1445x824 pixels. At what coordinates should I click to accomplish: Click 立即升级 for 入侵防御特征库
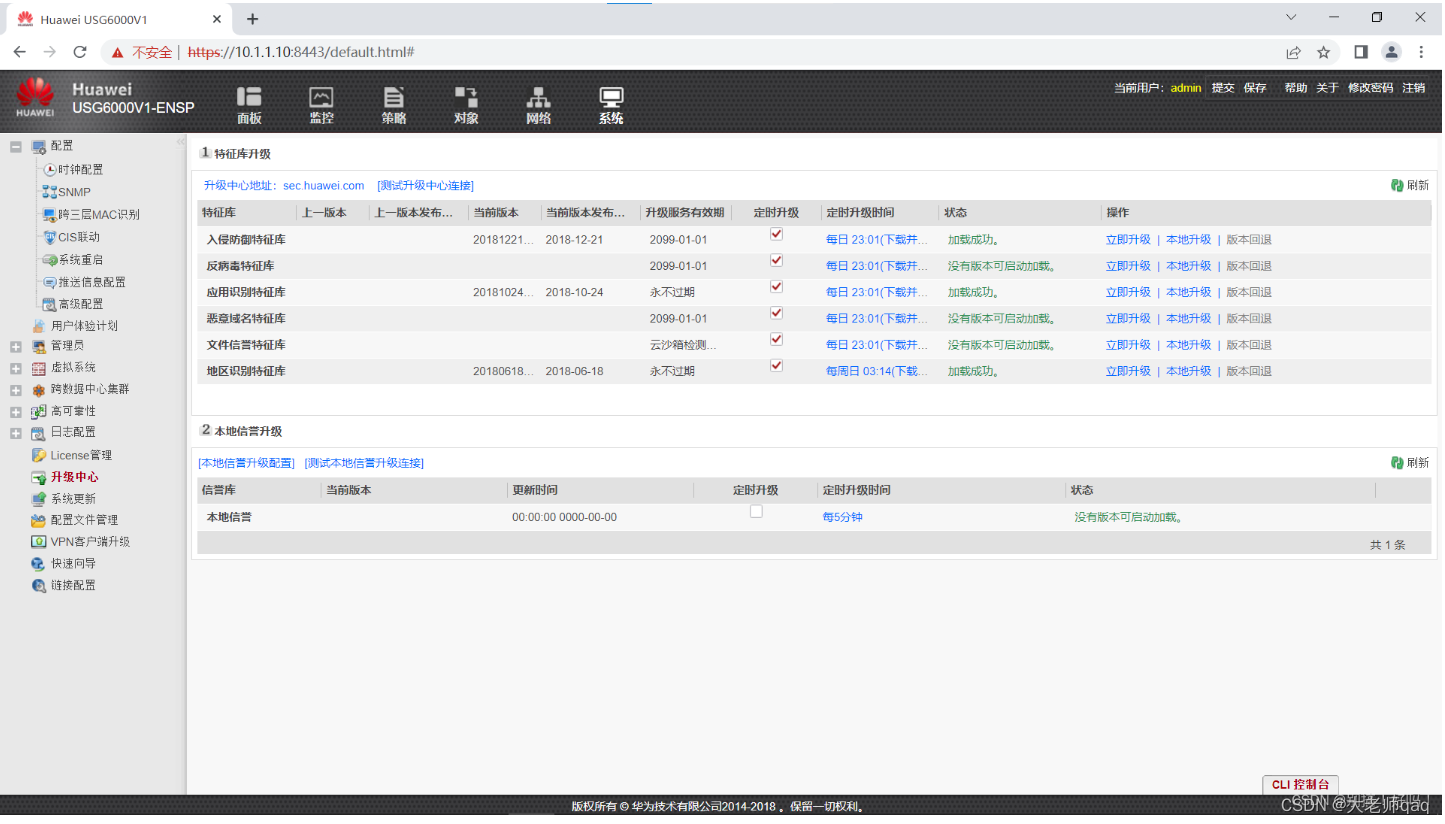1128,240
